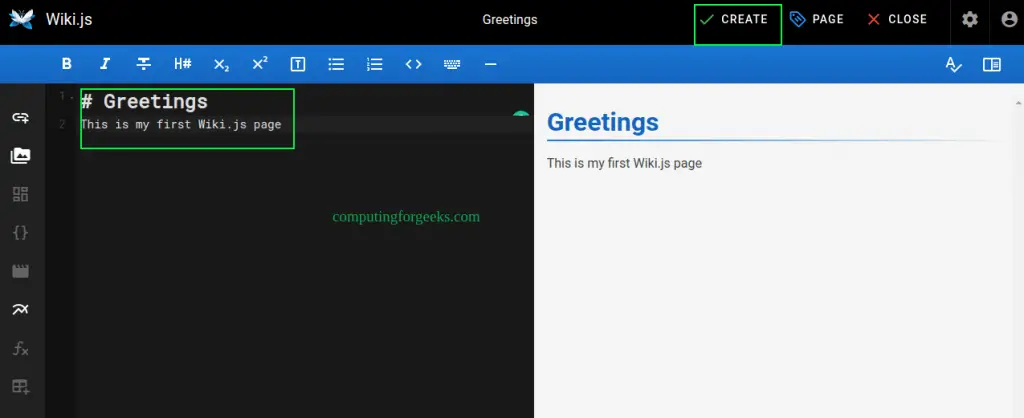Apply italic formatting

104,64
